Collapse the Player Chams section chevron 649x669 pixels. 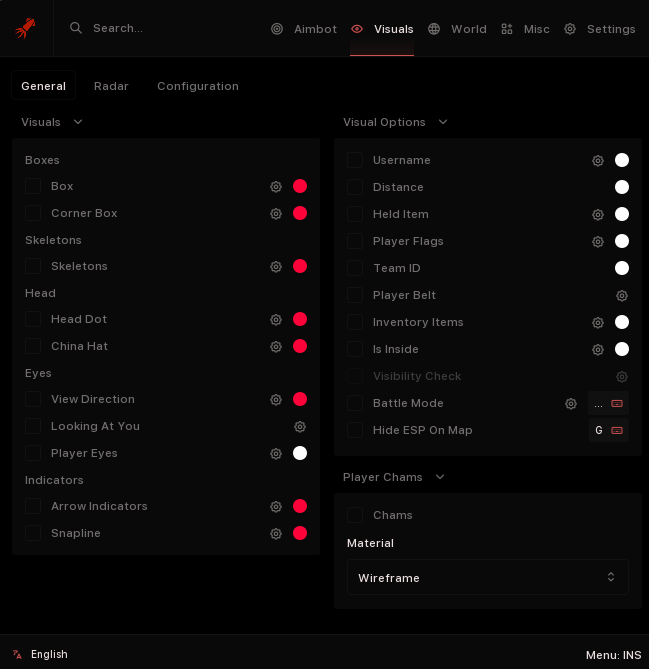(440, 477)
